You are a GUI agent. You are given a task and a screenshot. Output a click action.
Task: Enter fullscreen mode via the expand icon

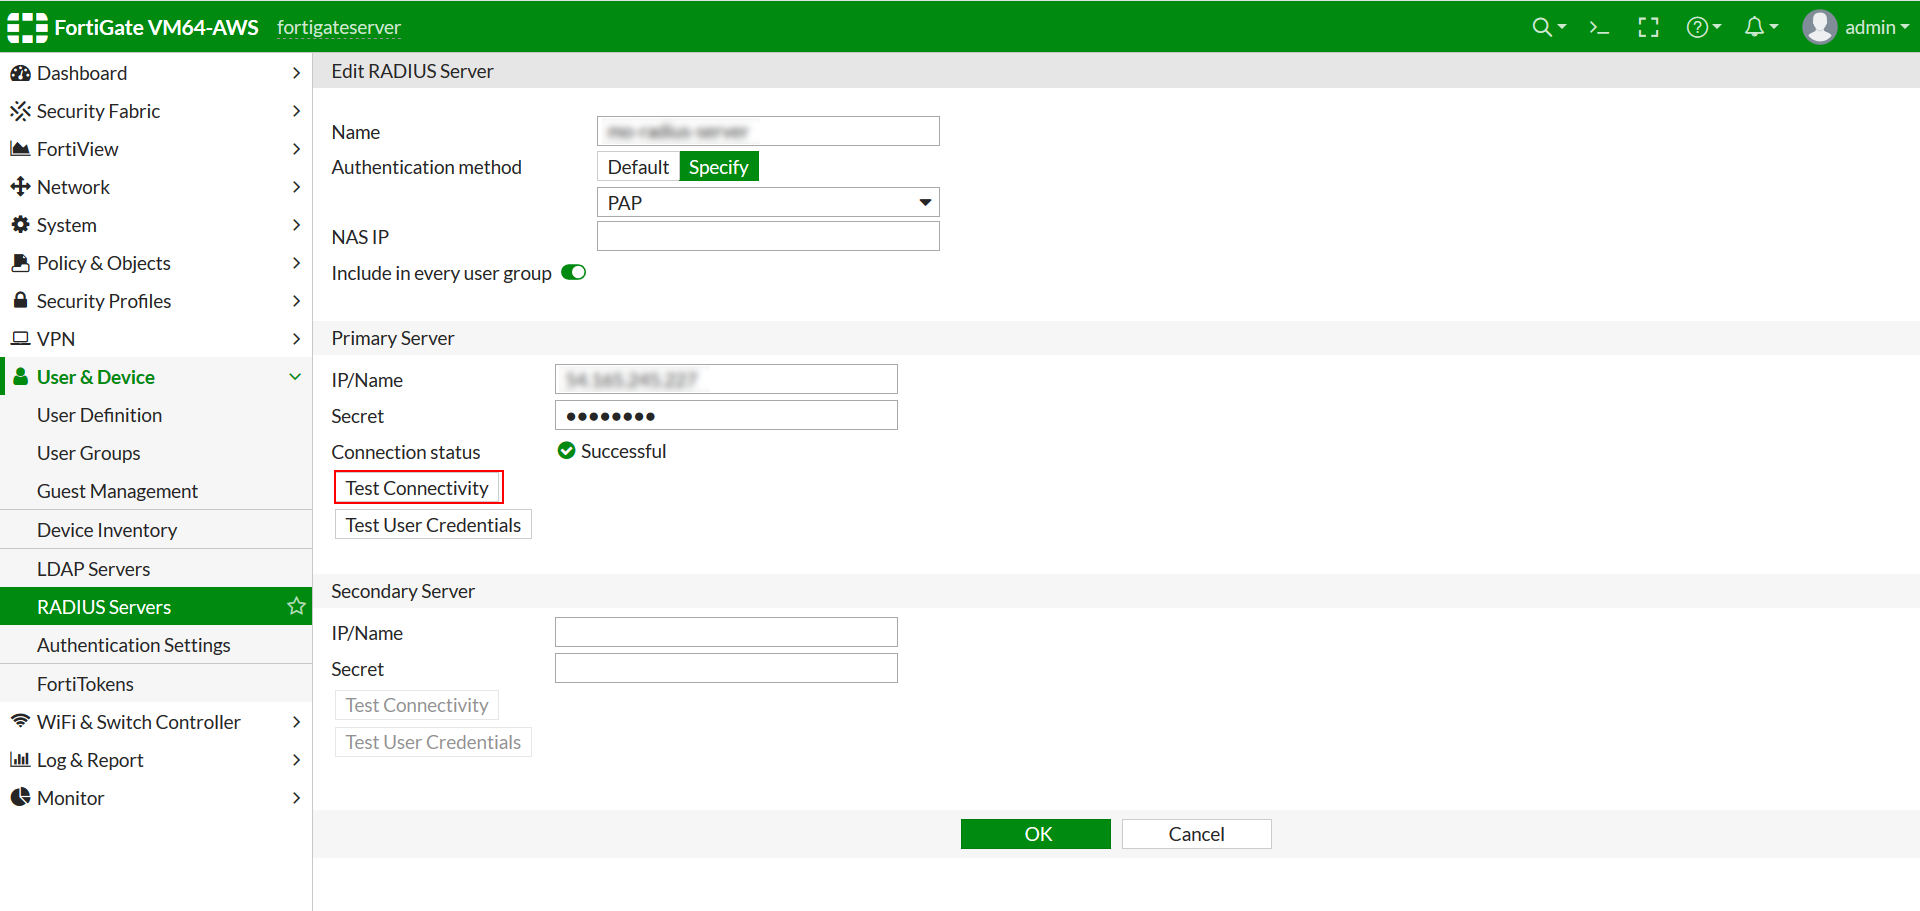[1648, 27]
